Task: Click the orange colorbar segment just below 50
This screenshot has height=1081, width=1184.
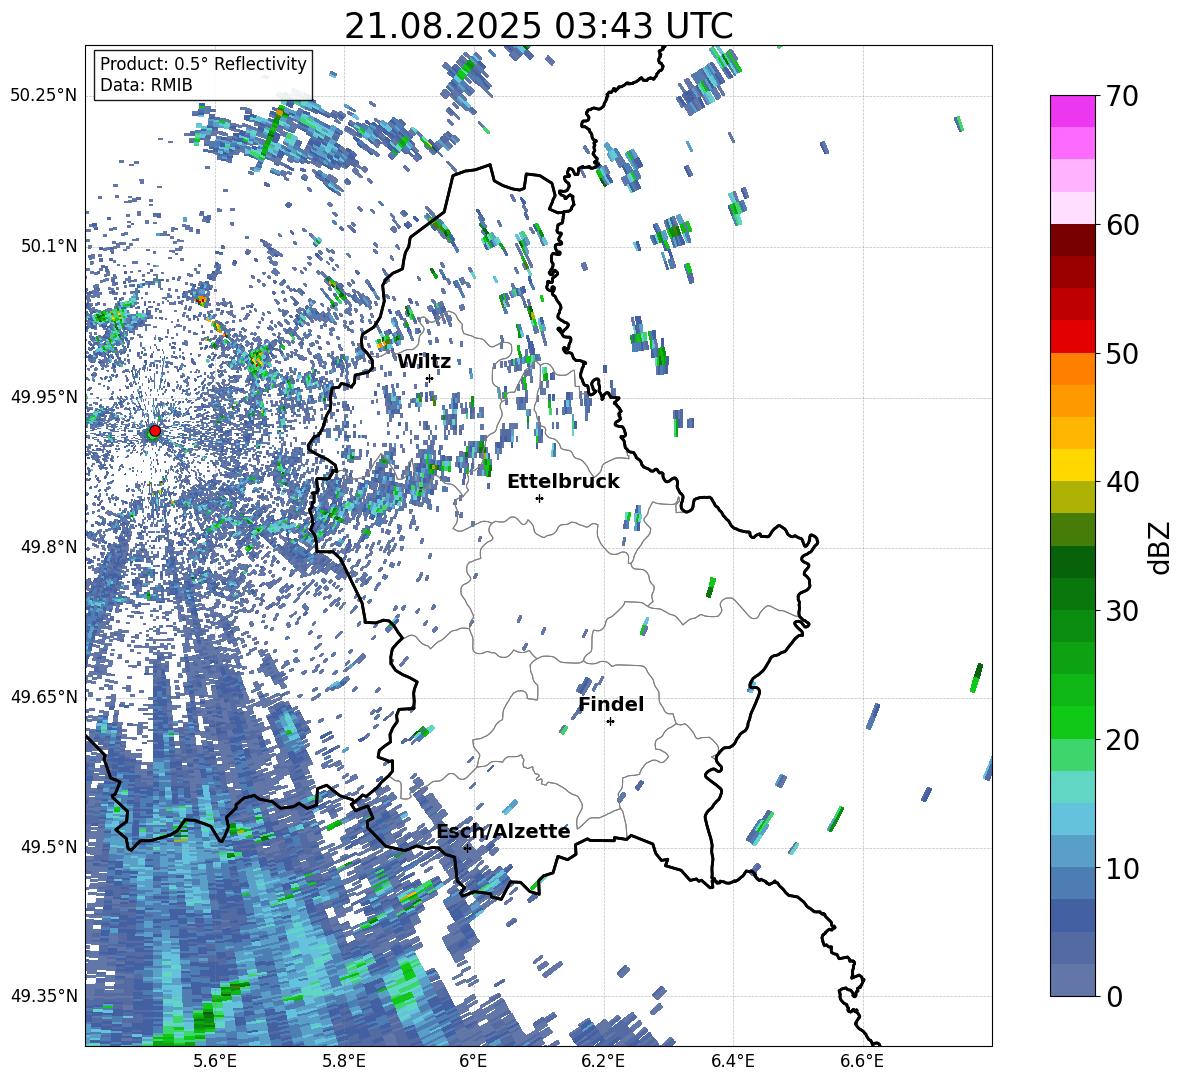Action: [1072, 368]
